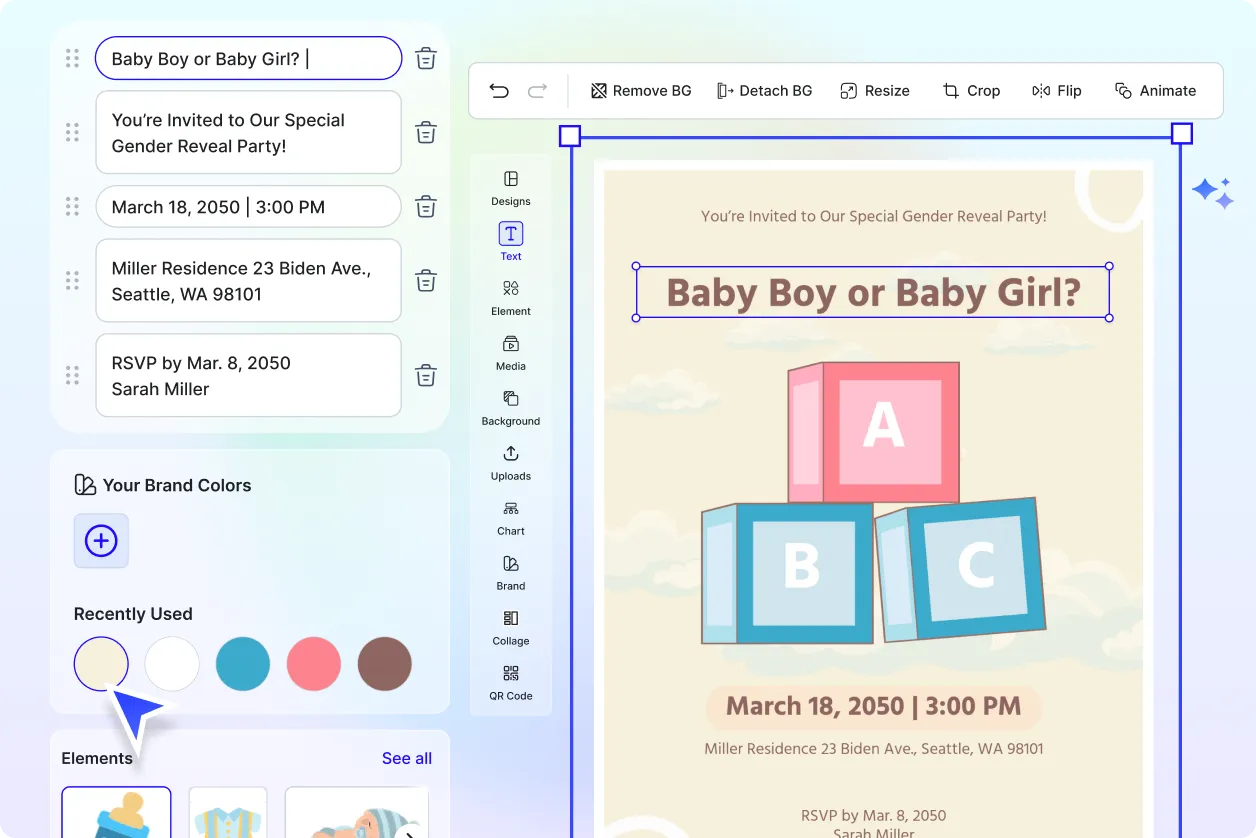Delete the 'RSVP by Mar. 8, 2050' text block
This screenshot has width=1256, height=838.
[x=425, y=375]
